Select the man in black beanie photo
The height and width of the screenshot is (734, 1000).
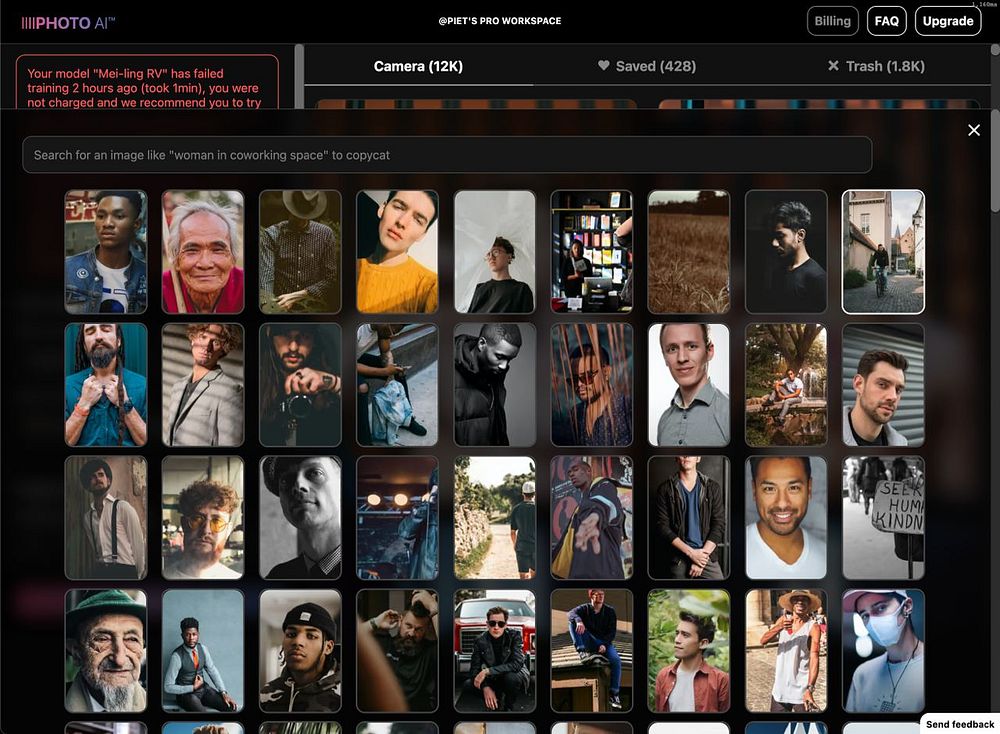click(x=300, y=650)
